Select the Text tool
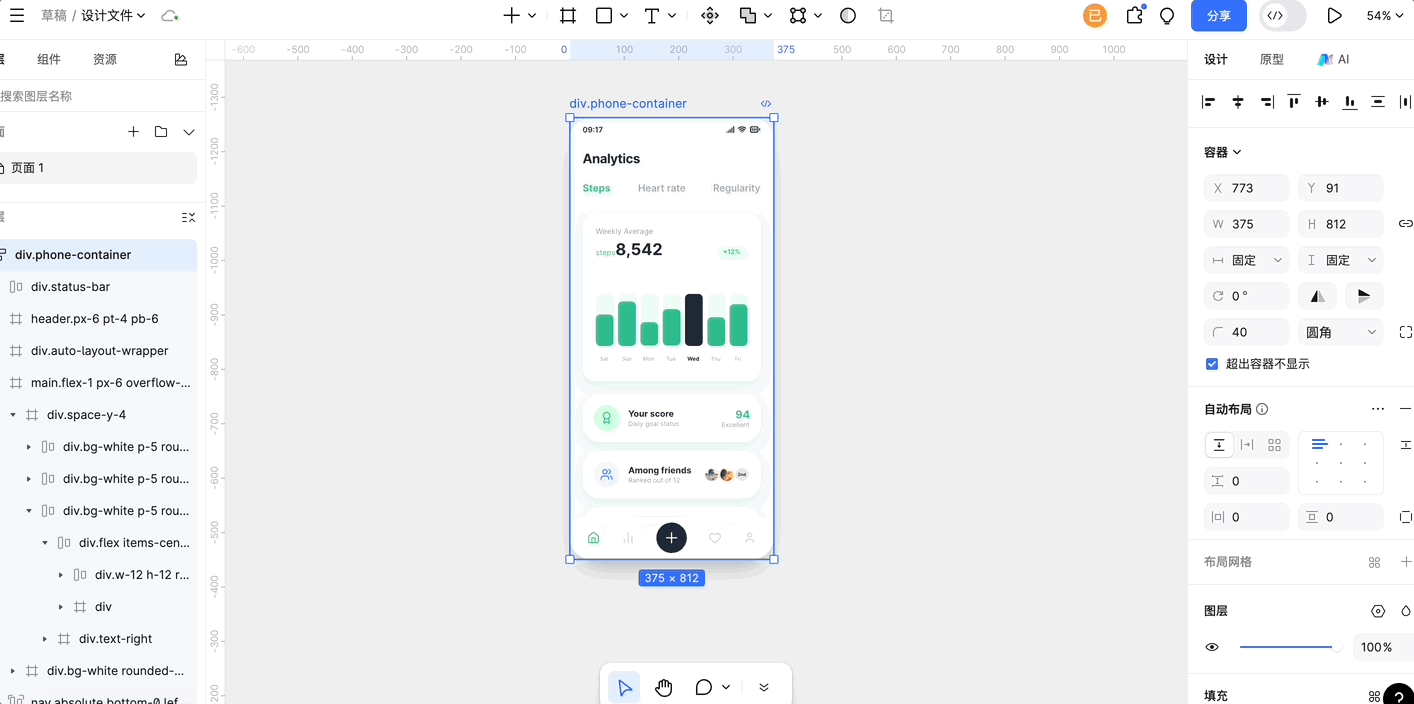 click(x=652, y=16)
